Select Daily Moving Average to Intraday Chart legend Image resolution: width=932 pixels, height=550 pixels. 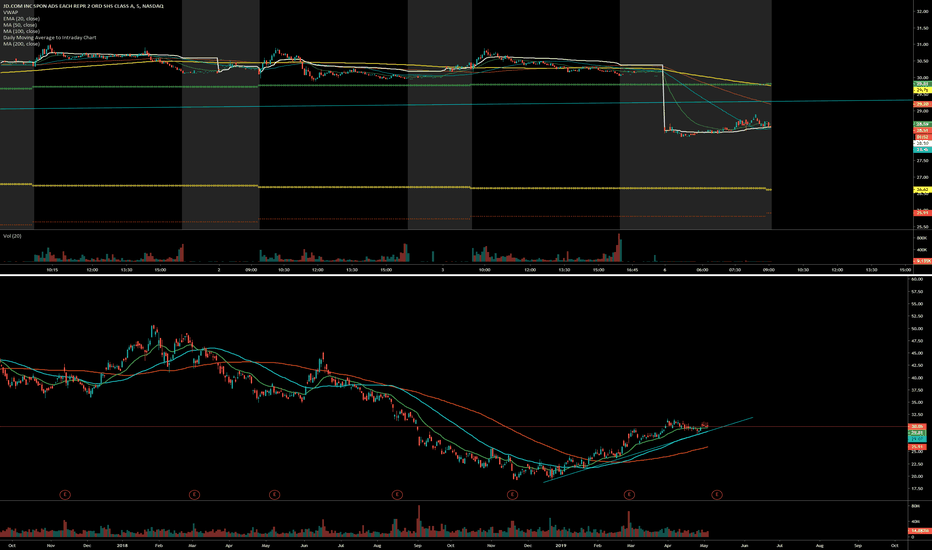click(49, 37)
